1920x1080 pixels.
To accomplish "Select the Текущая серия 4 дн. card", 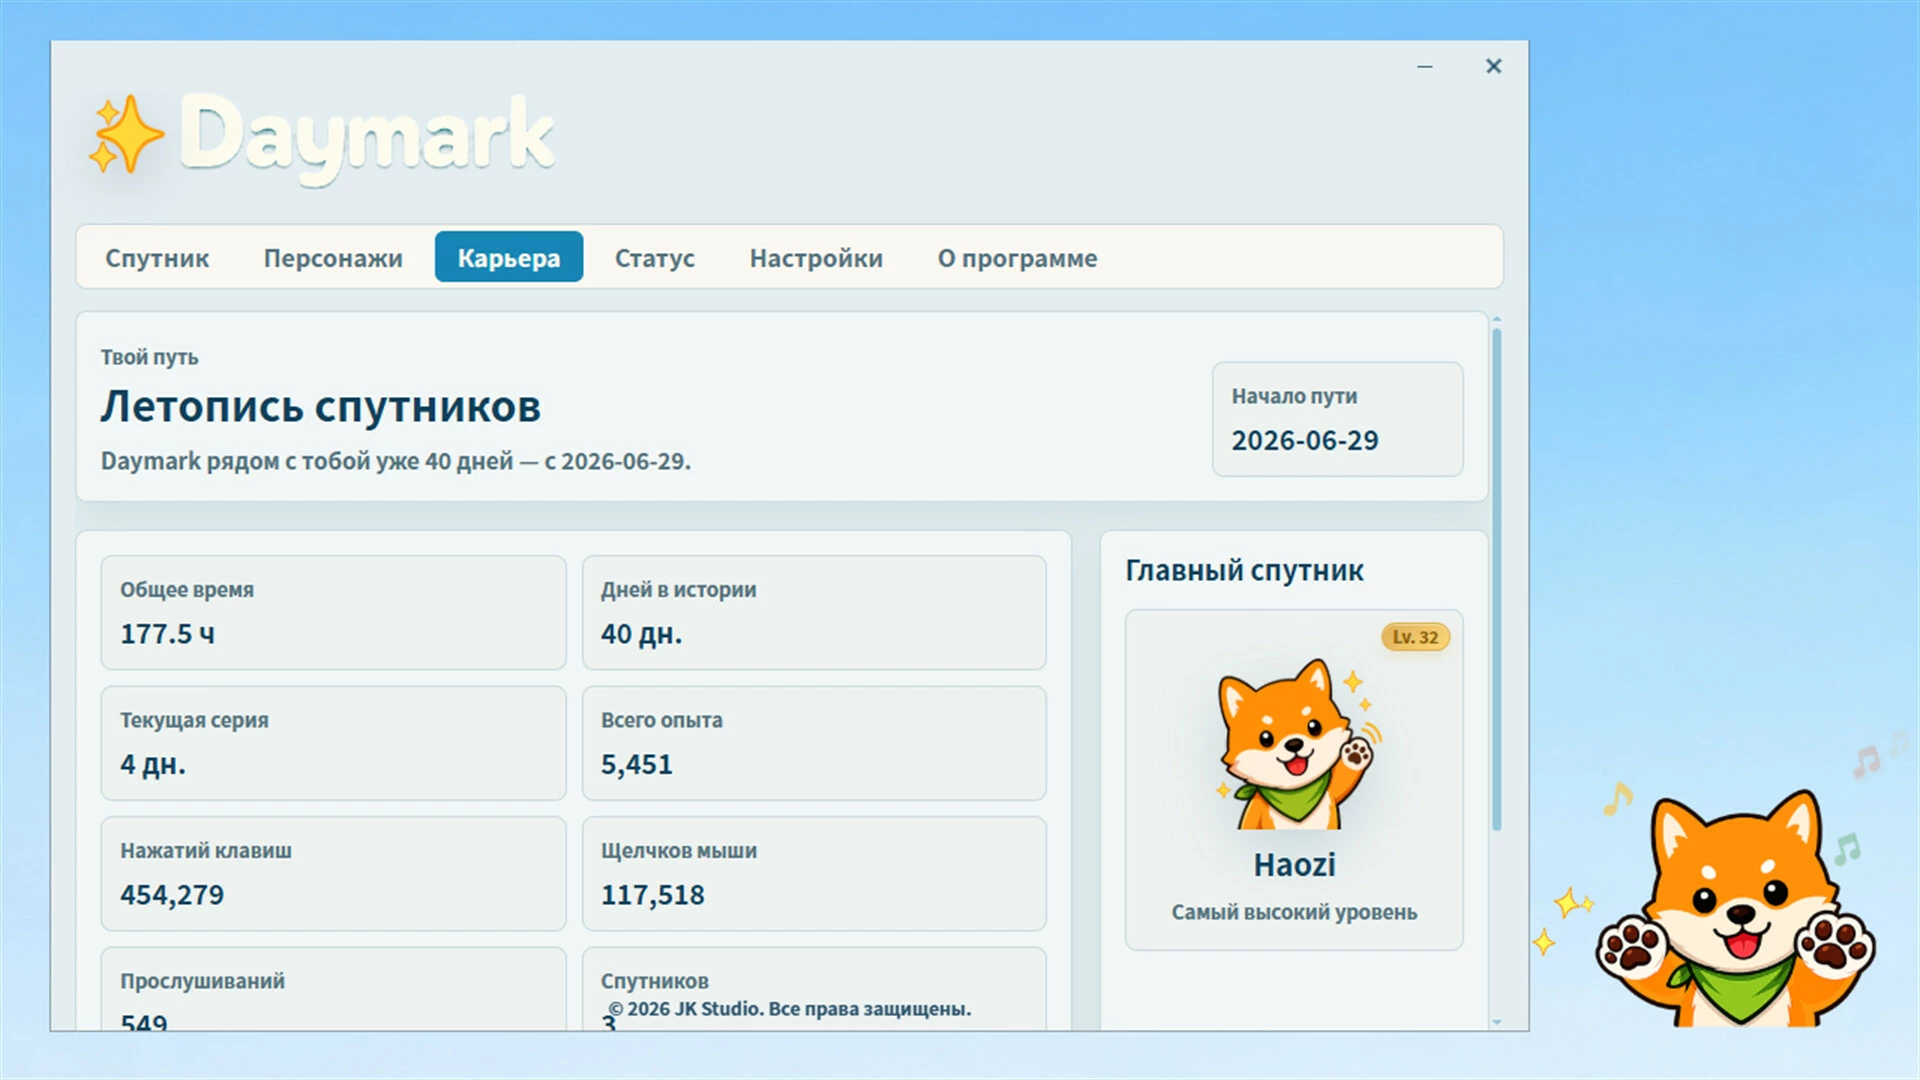I will point(333,743).
